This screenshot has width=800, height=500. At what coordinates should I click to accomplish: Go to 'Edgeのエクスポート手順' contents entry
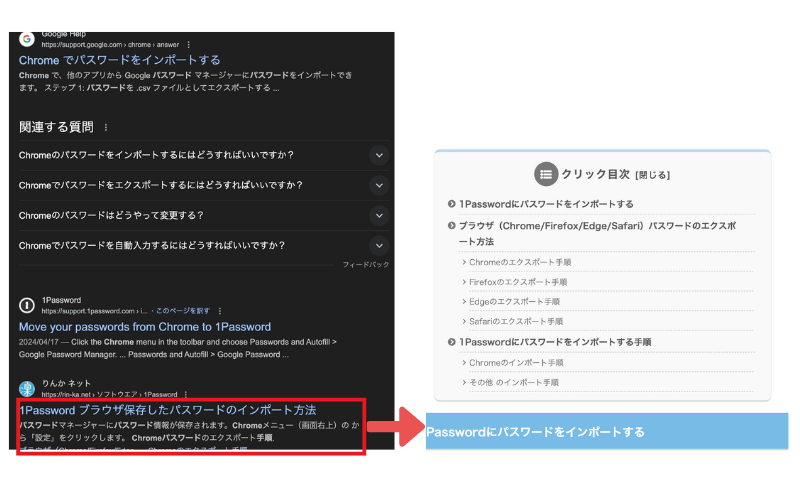tap(514, 302)
